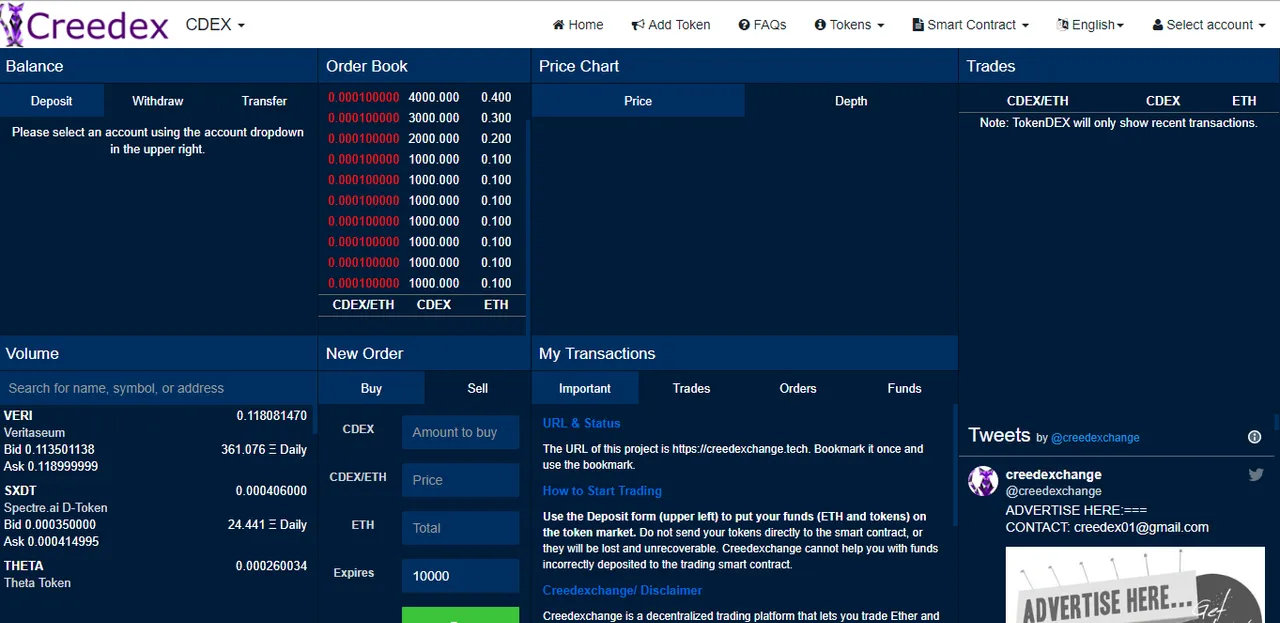Click the Expires field showing 10000
1280x623 pixels.
tap(460, 576)
